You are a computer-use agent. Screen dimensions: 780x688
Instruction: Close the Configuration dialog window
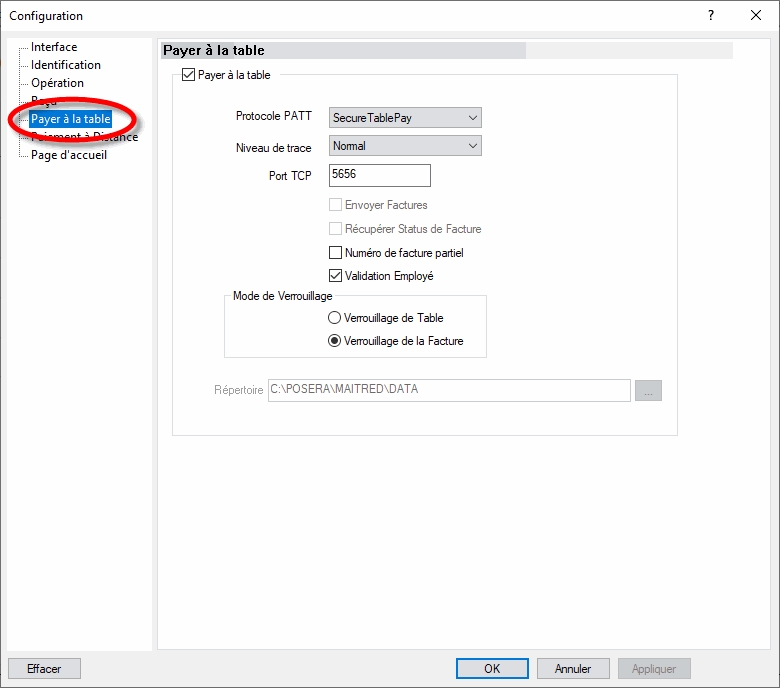(x=756, y=16)
